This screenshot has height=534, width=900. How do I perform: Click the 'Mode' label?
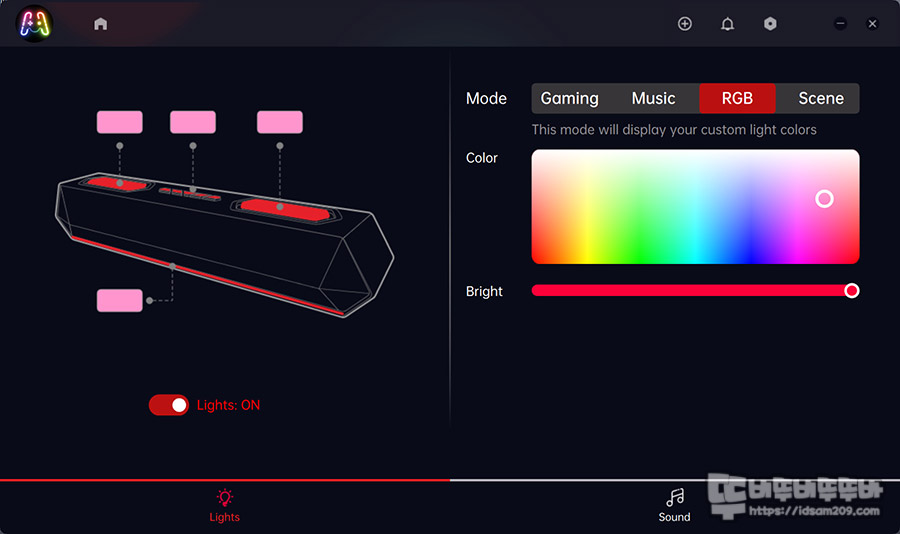pos(486,98)
